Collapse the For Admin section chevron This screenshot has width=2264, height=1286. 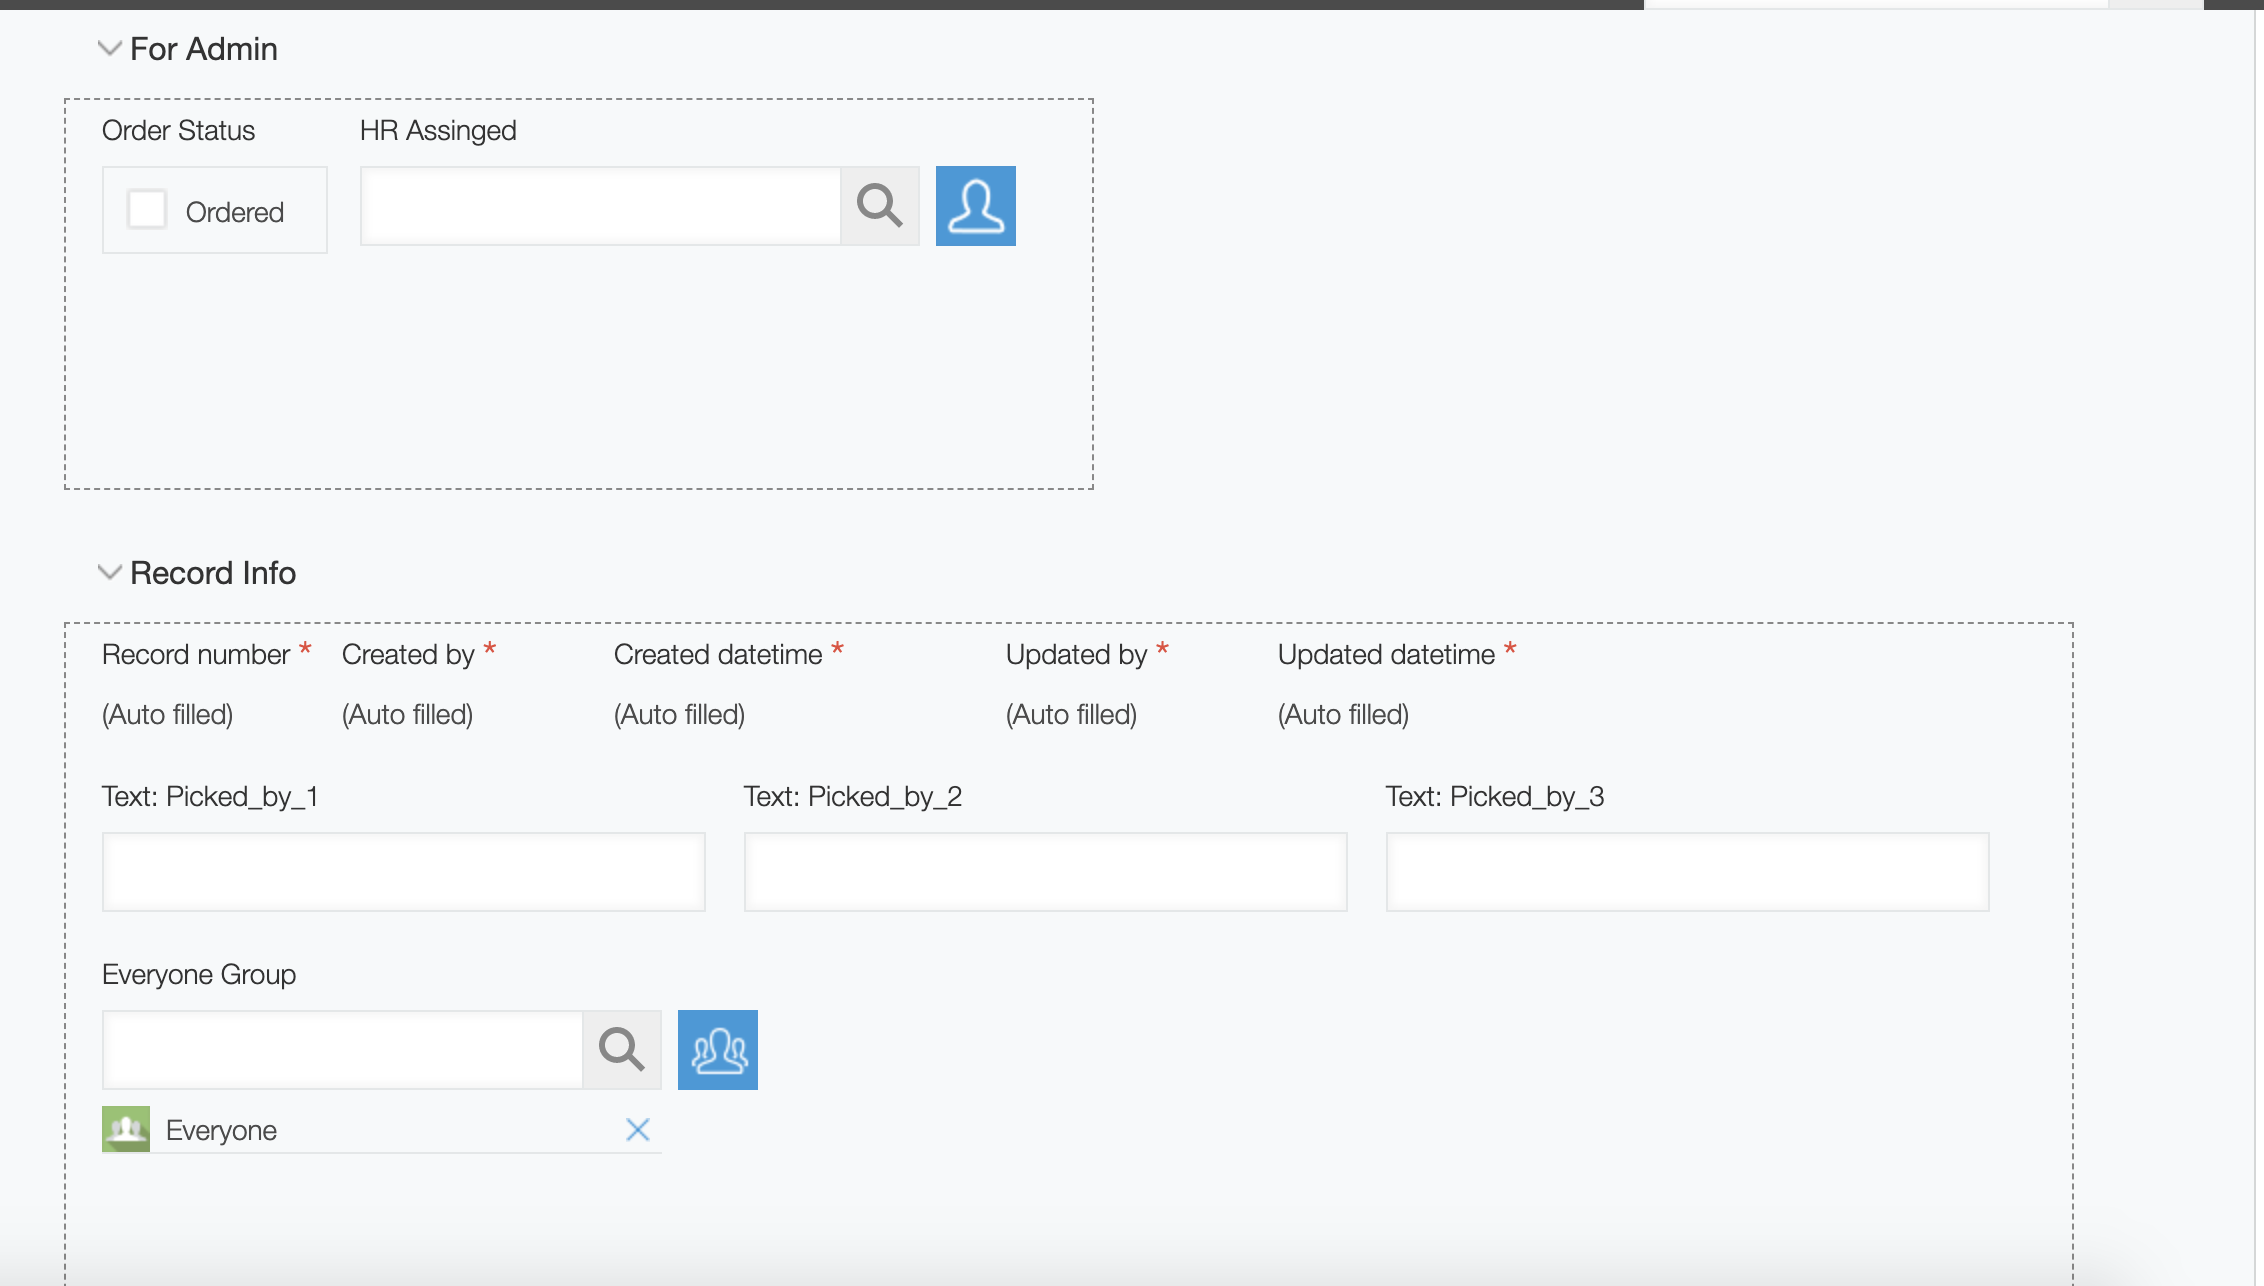pos(109,48)
